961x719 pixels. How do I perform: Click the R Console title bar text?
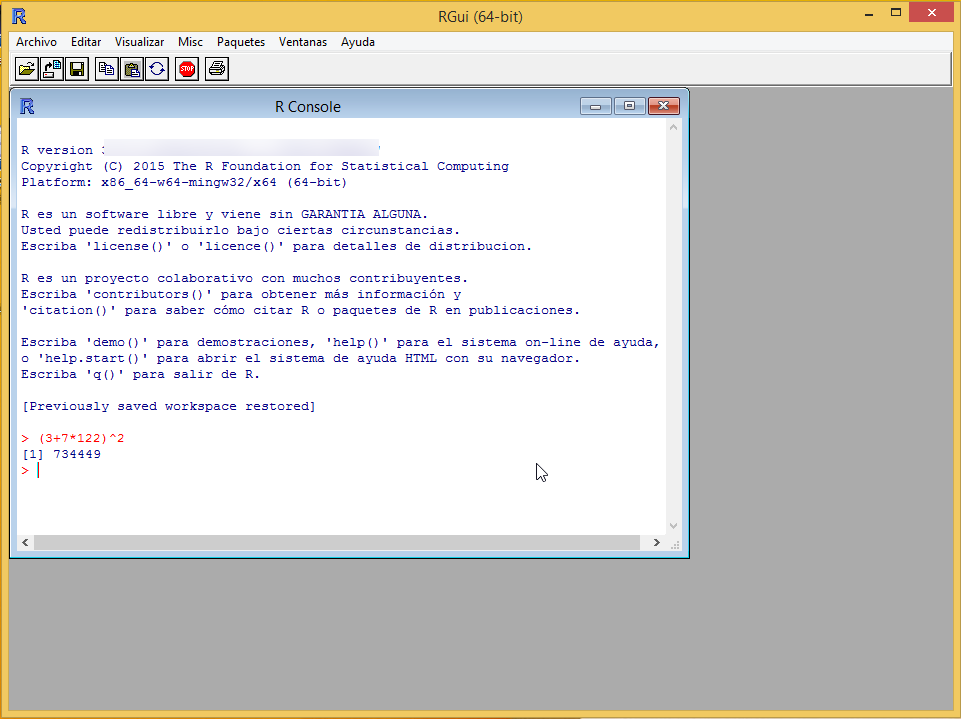click(x=308, y=107)
